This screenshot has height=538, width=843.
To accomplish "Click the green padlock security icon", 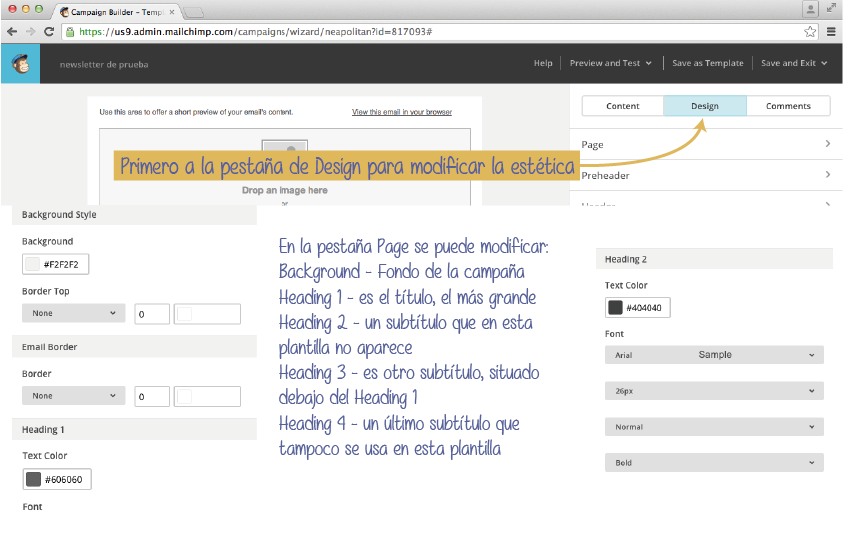I will (70, 32).
